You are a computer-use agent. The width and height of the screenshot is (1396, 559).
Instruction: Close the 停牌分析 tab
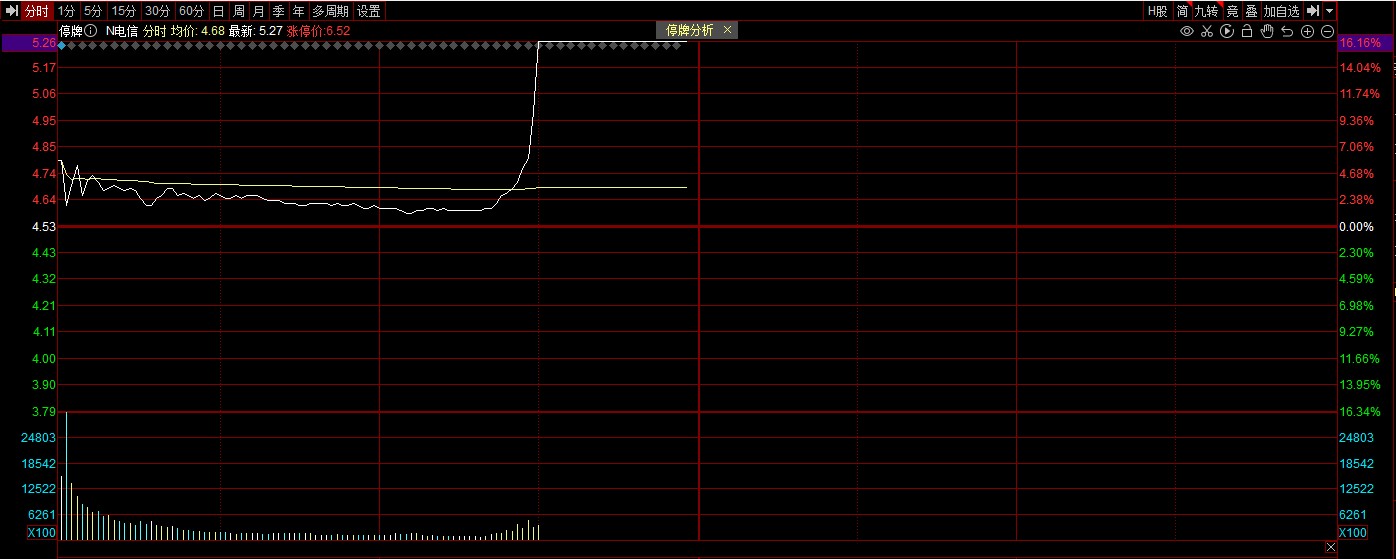[727, 30]
